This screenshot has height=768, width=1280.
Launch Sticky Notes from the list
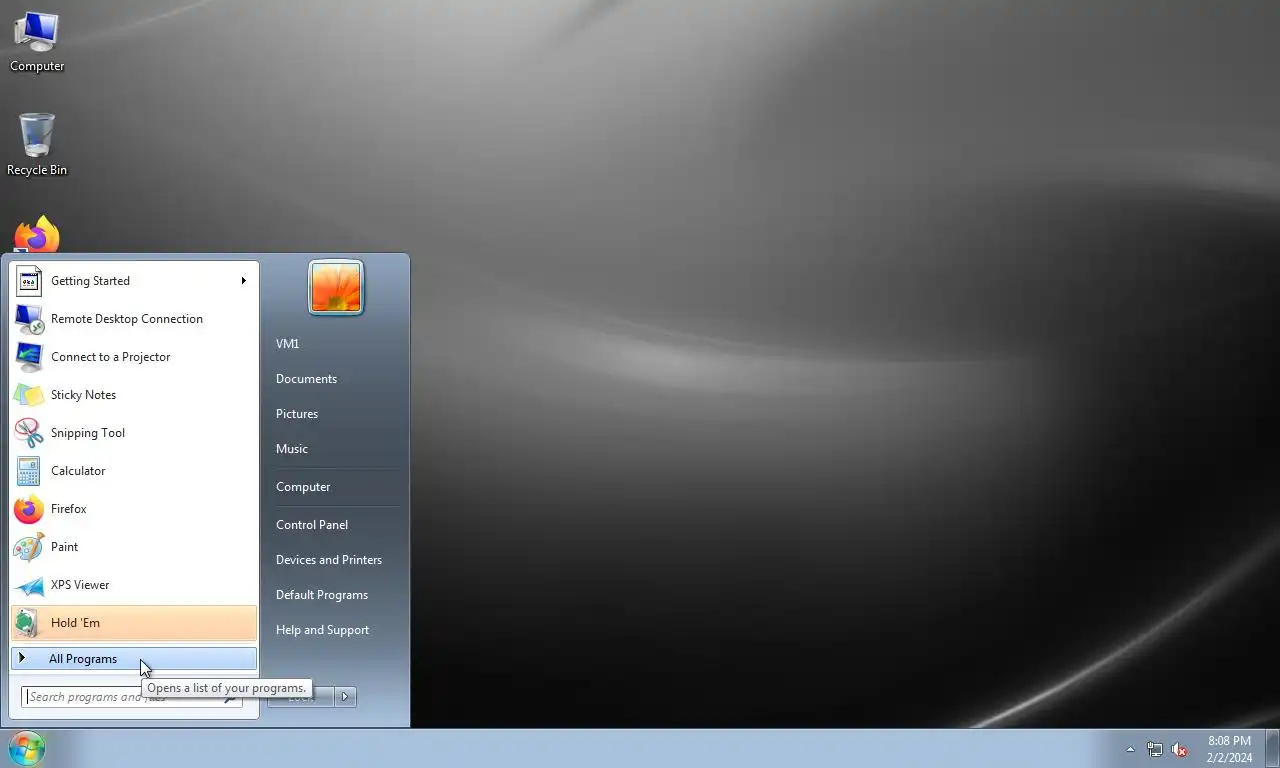click(134, 395)
